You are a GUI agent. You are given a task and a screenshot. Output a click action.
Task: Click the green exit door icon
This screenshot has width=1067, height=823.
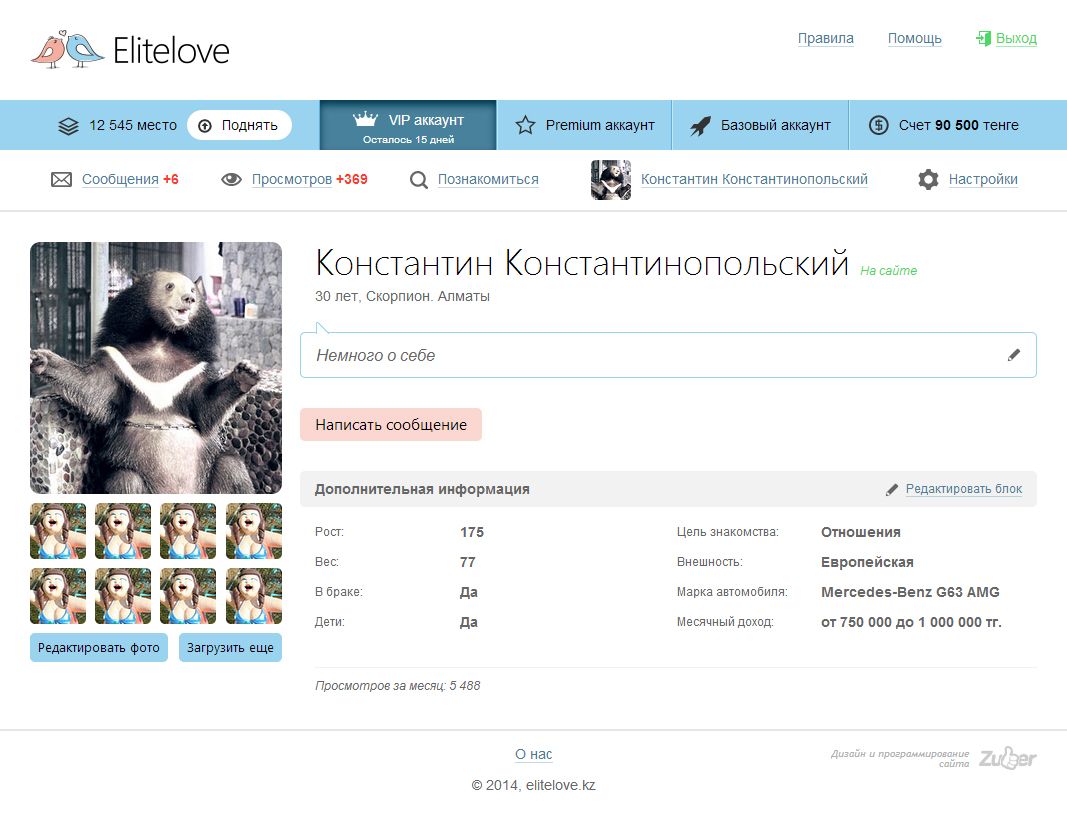pyautogui.click(x=983, y=39)
